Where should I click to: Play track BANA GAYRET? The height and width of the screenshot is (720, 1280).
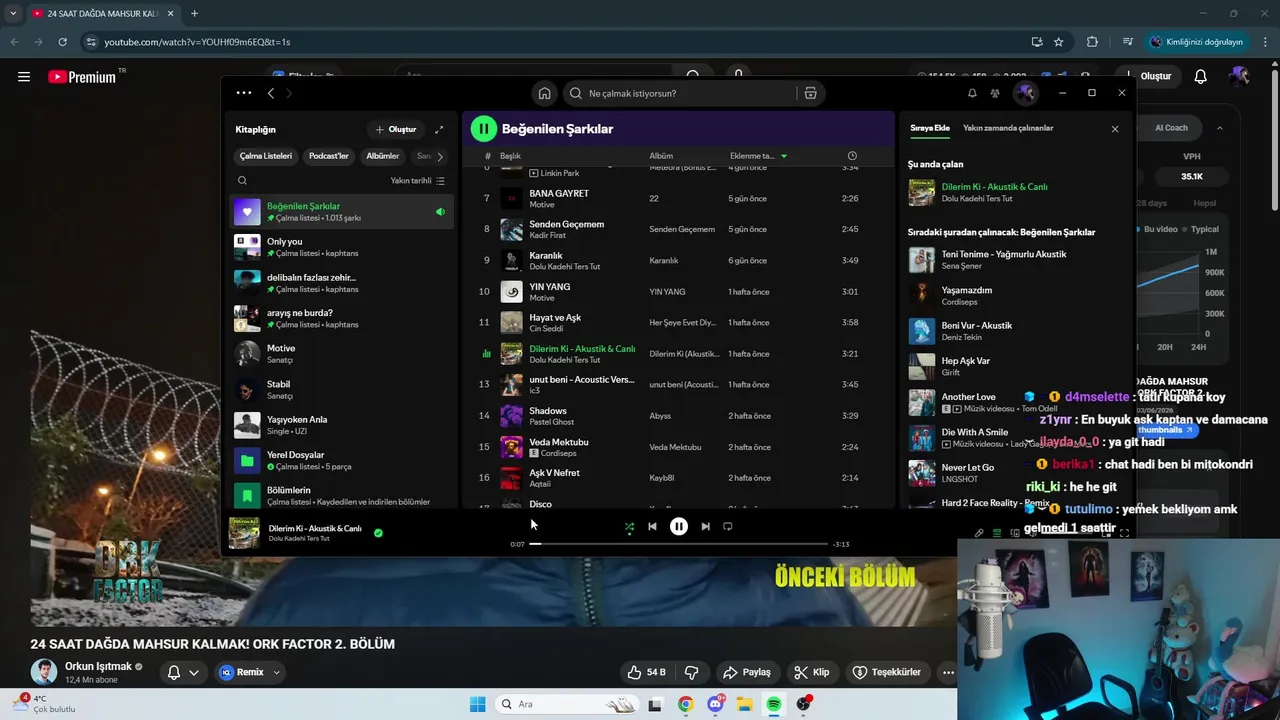click(x=678, y=198)
